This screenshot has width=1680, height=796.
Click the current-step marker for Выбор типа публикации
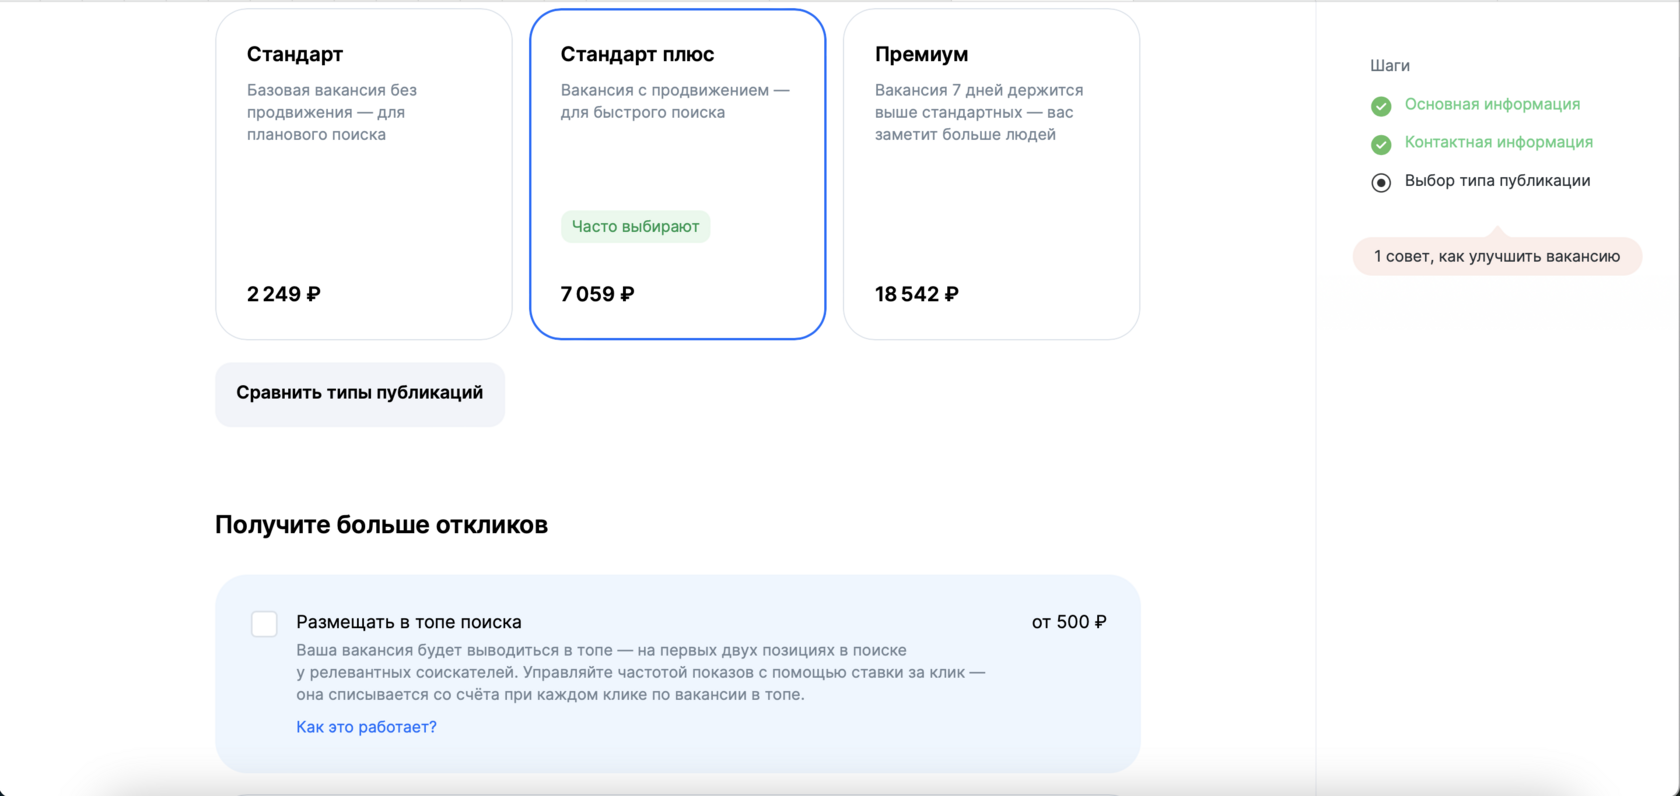click(x=1381, y=182)
